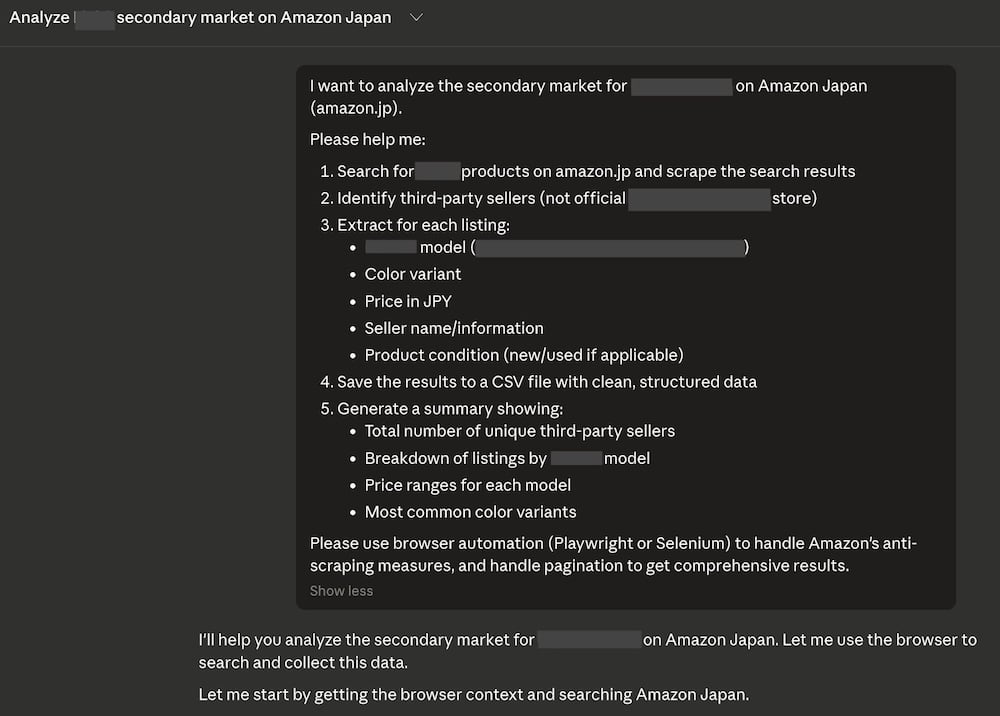Open the conversation title dropdown chevron
The height and width of the screenshot is (716, 1000).
coord(415,17)
